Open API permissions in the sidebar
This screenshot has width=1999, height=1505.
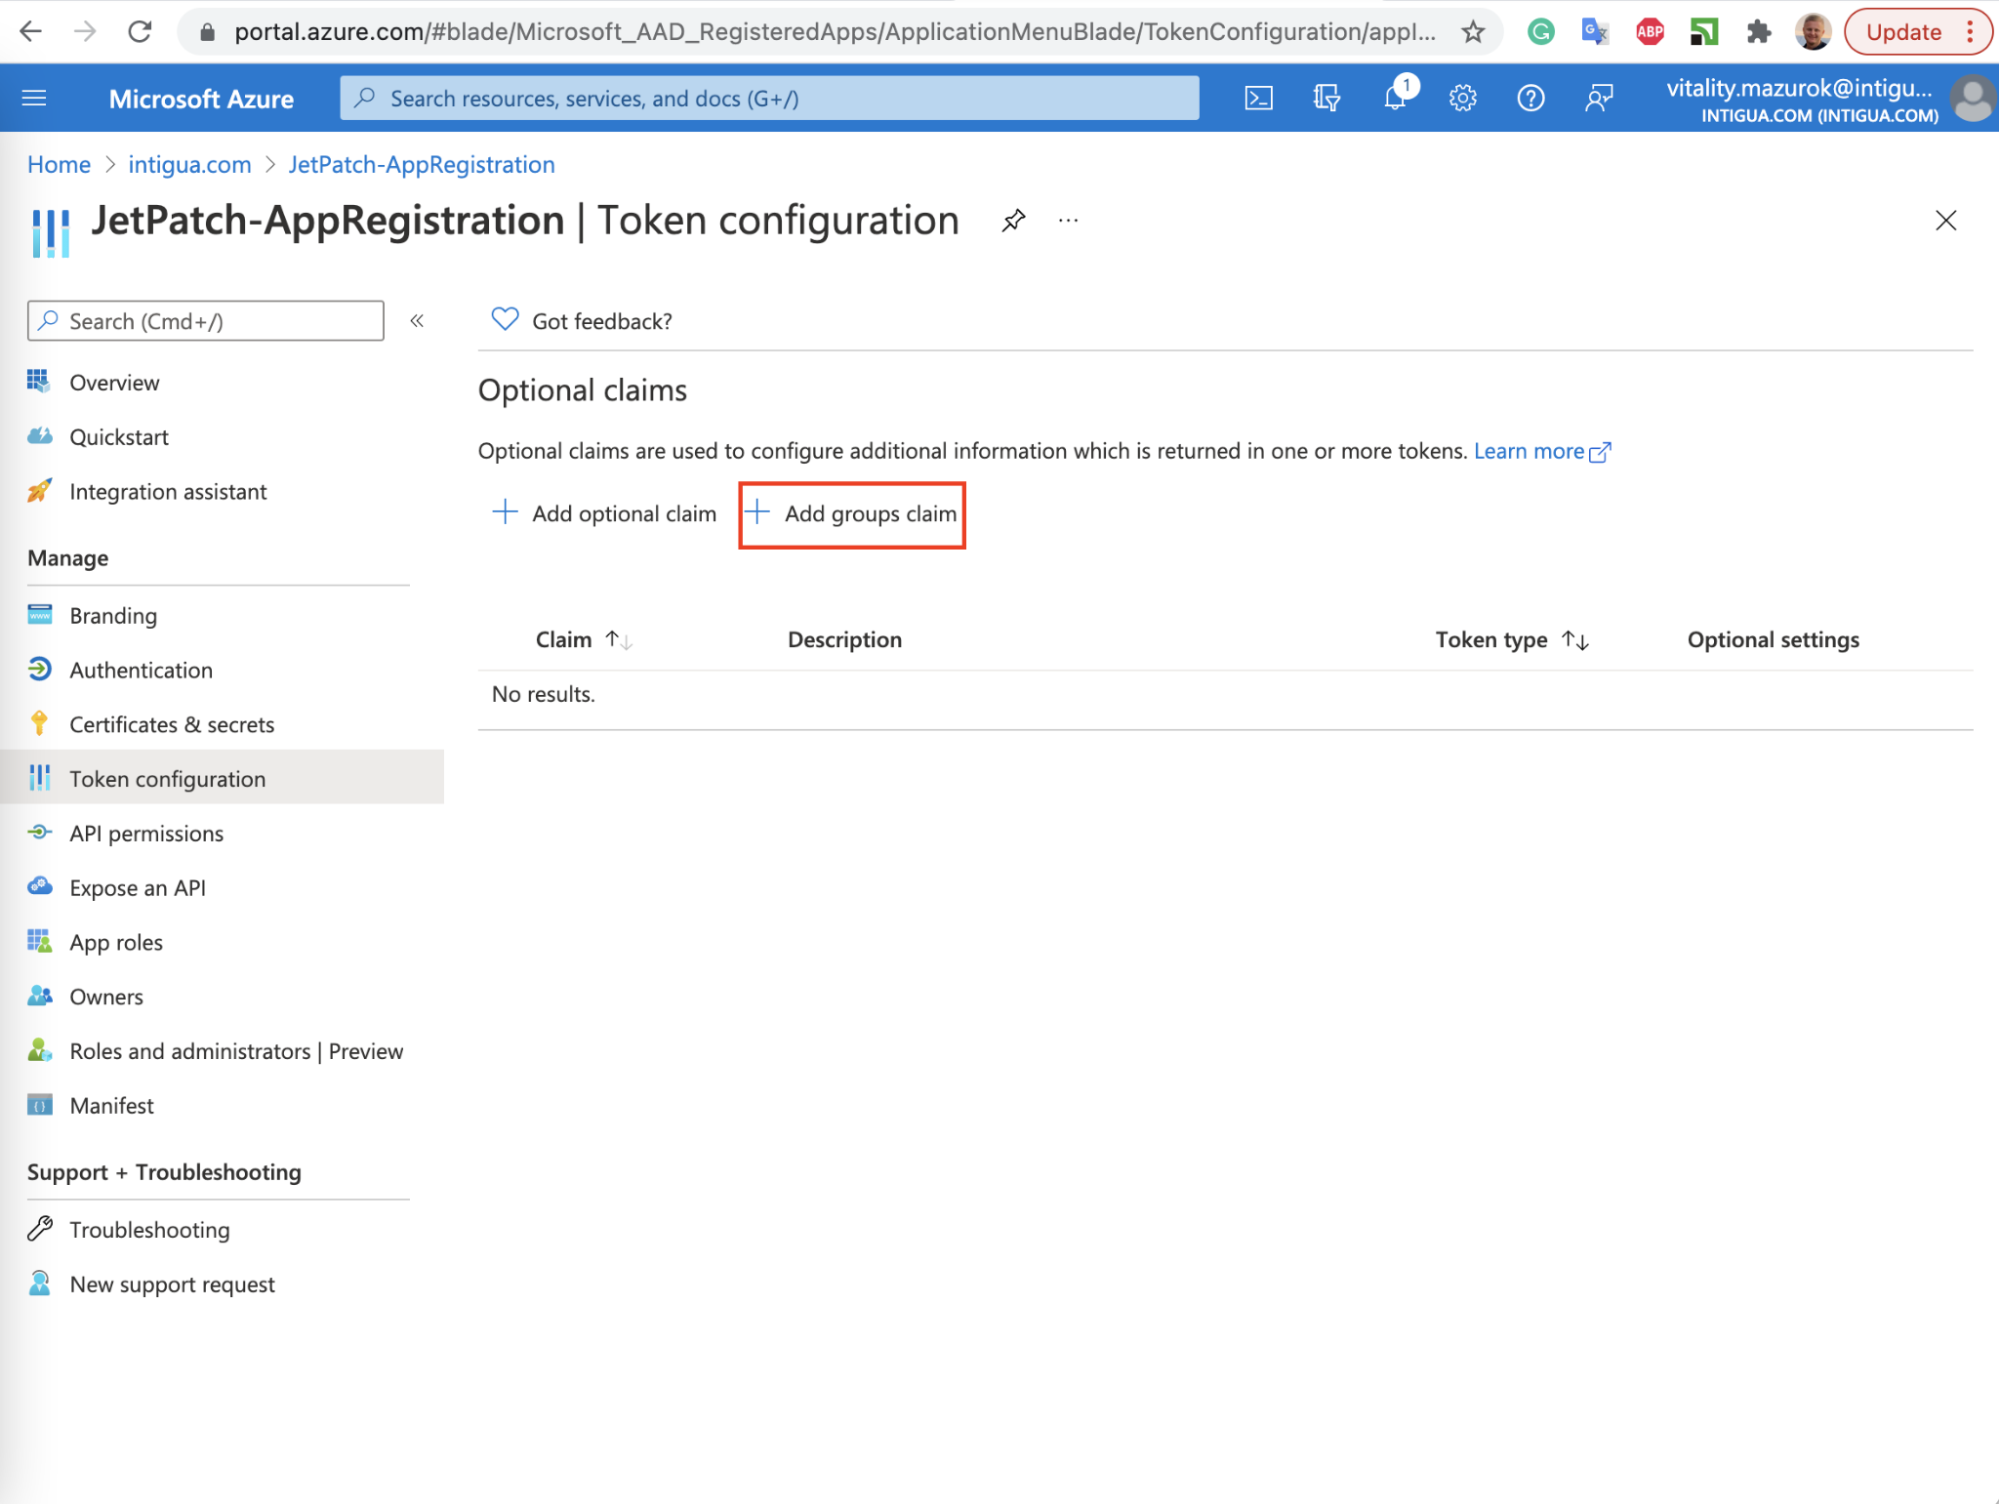pyautogui.click(x=146, y=833)
